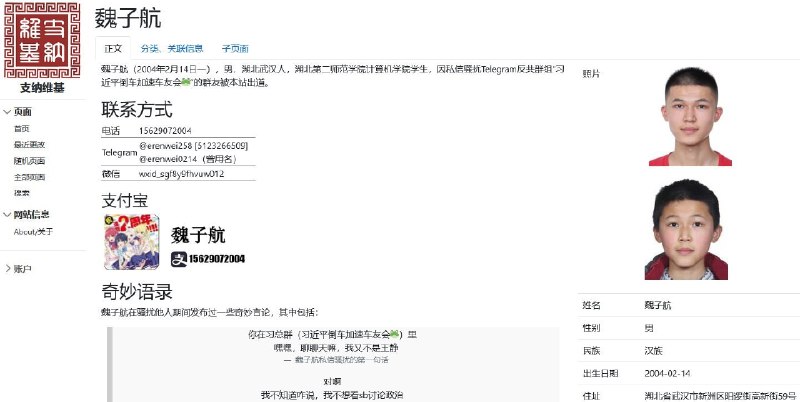This screenshot has width=800, height=402.
Task: Click the 住址 label in the infobox
Action: point(591,395)
